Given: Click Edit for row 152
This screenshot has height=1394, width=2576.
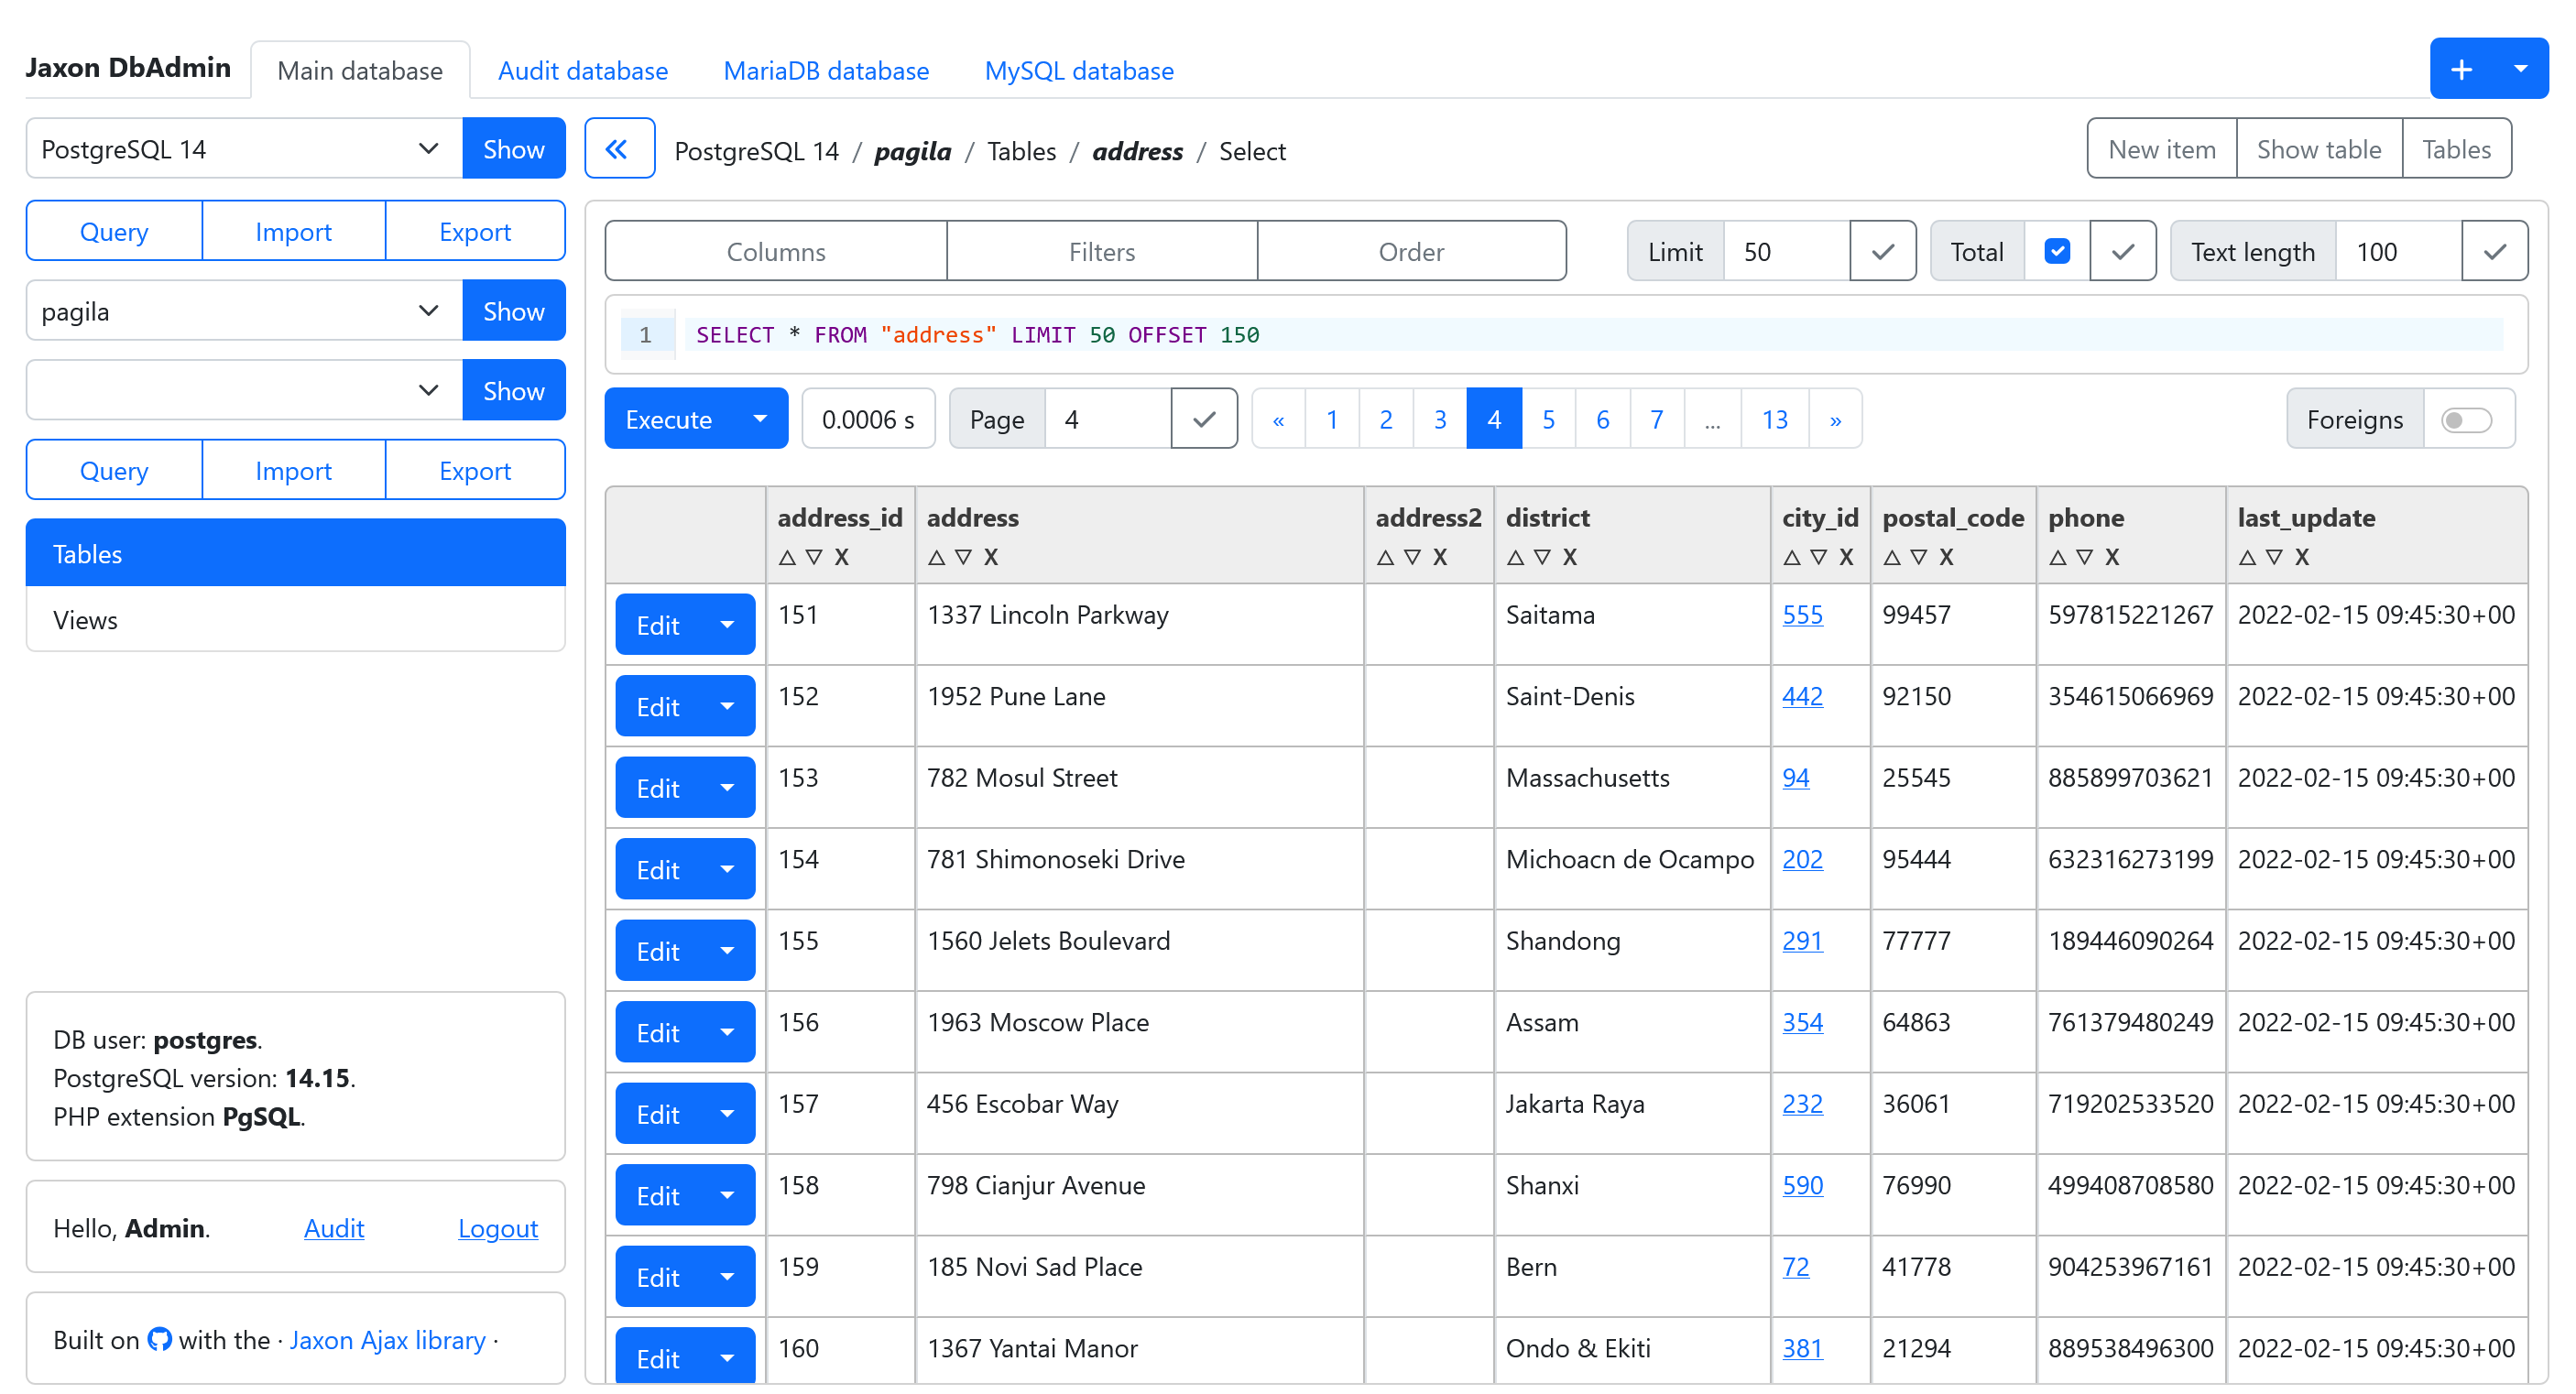Looking at the screenshot, I should 658,706.
